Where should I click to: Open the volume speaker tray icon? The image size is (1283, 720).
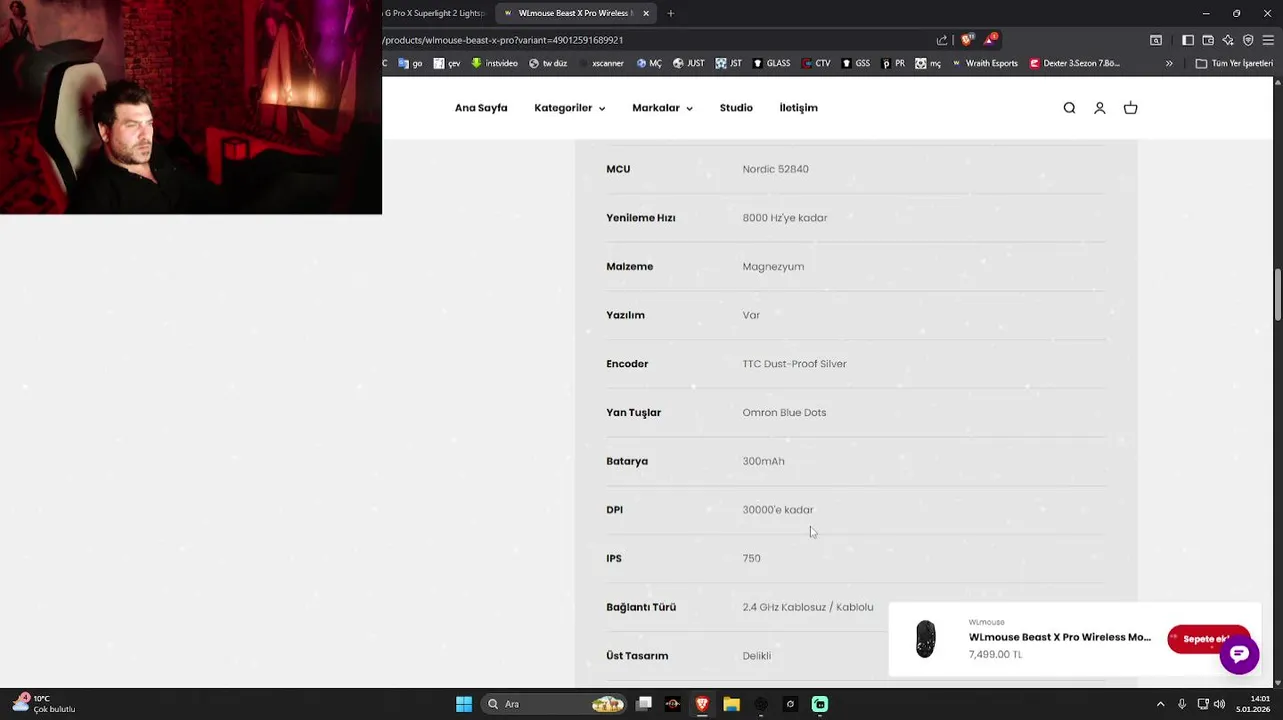click(x=1219, y=704)
